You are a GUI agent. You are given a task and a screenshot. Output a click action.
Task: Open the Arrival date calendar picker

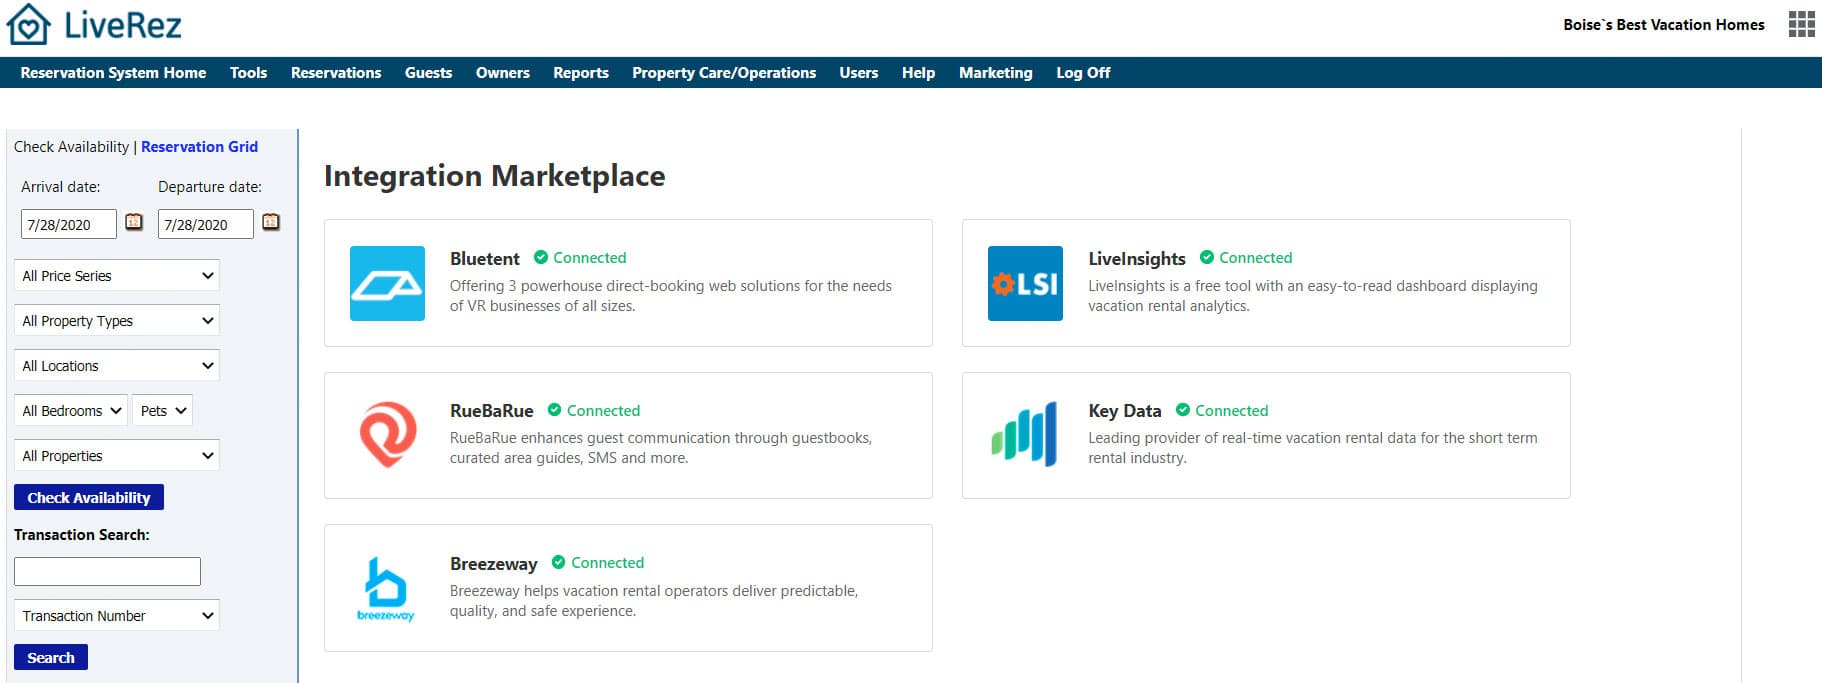(x=134, y=222)
